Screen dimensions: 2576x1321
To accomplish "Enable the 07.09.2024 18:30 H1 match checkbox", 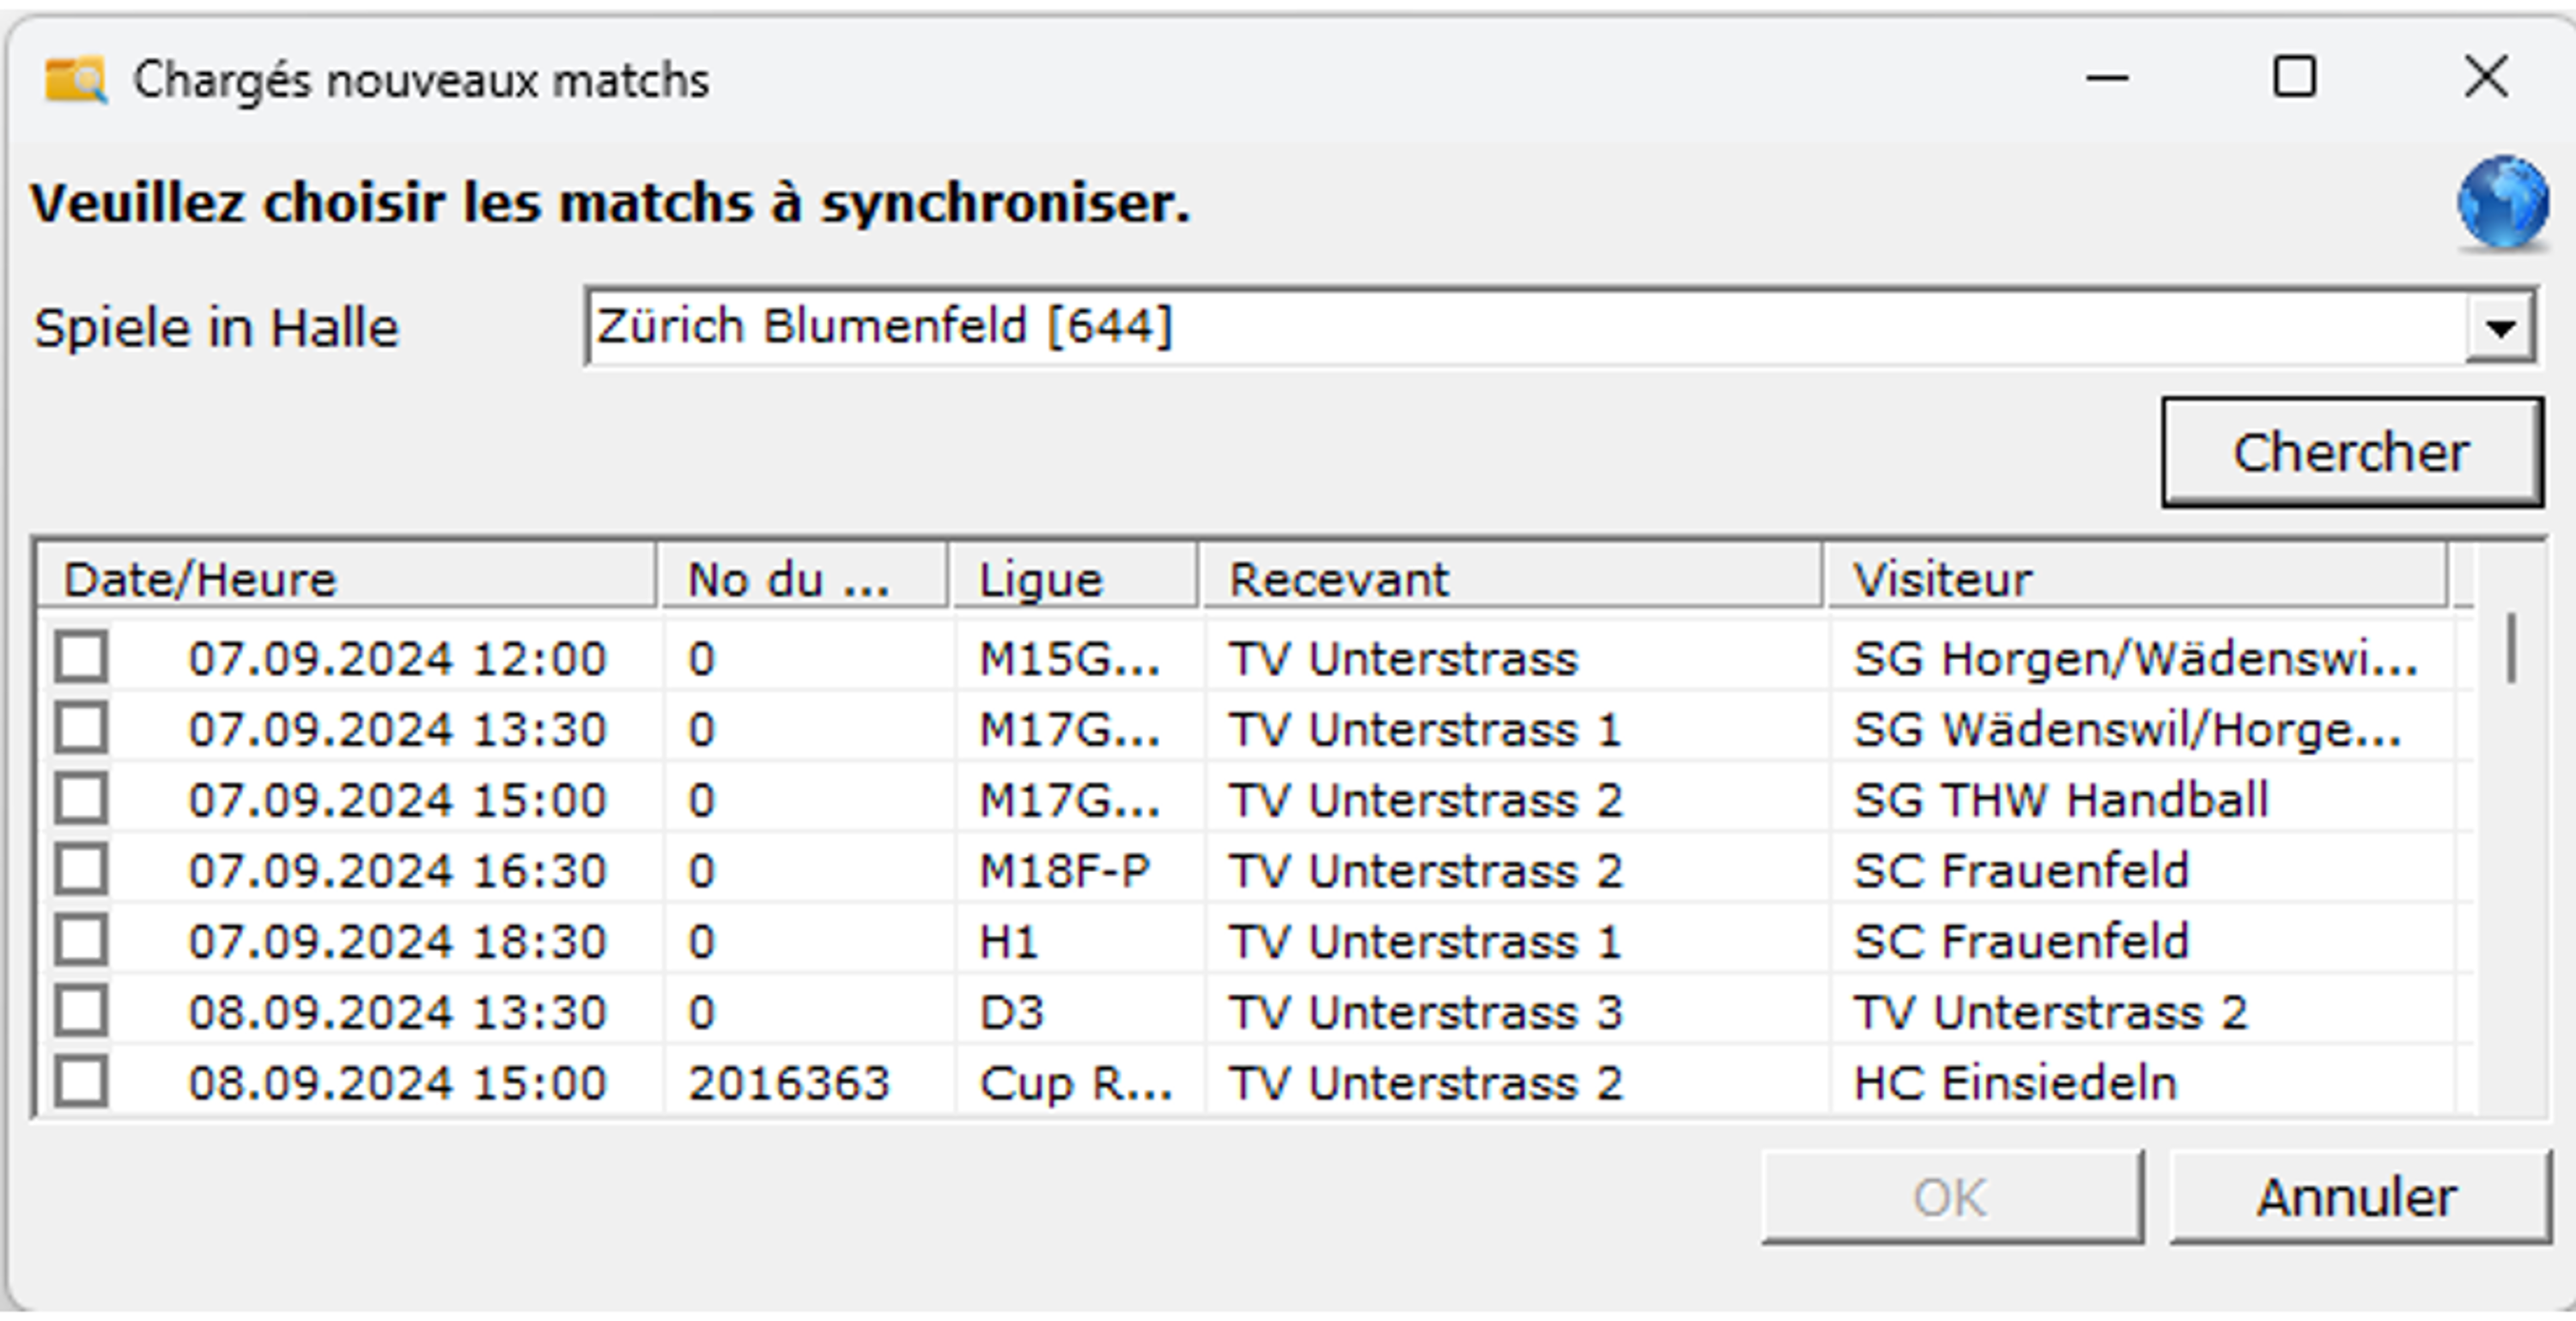I will point(82,941).
